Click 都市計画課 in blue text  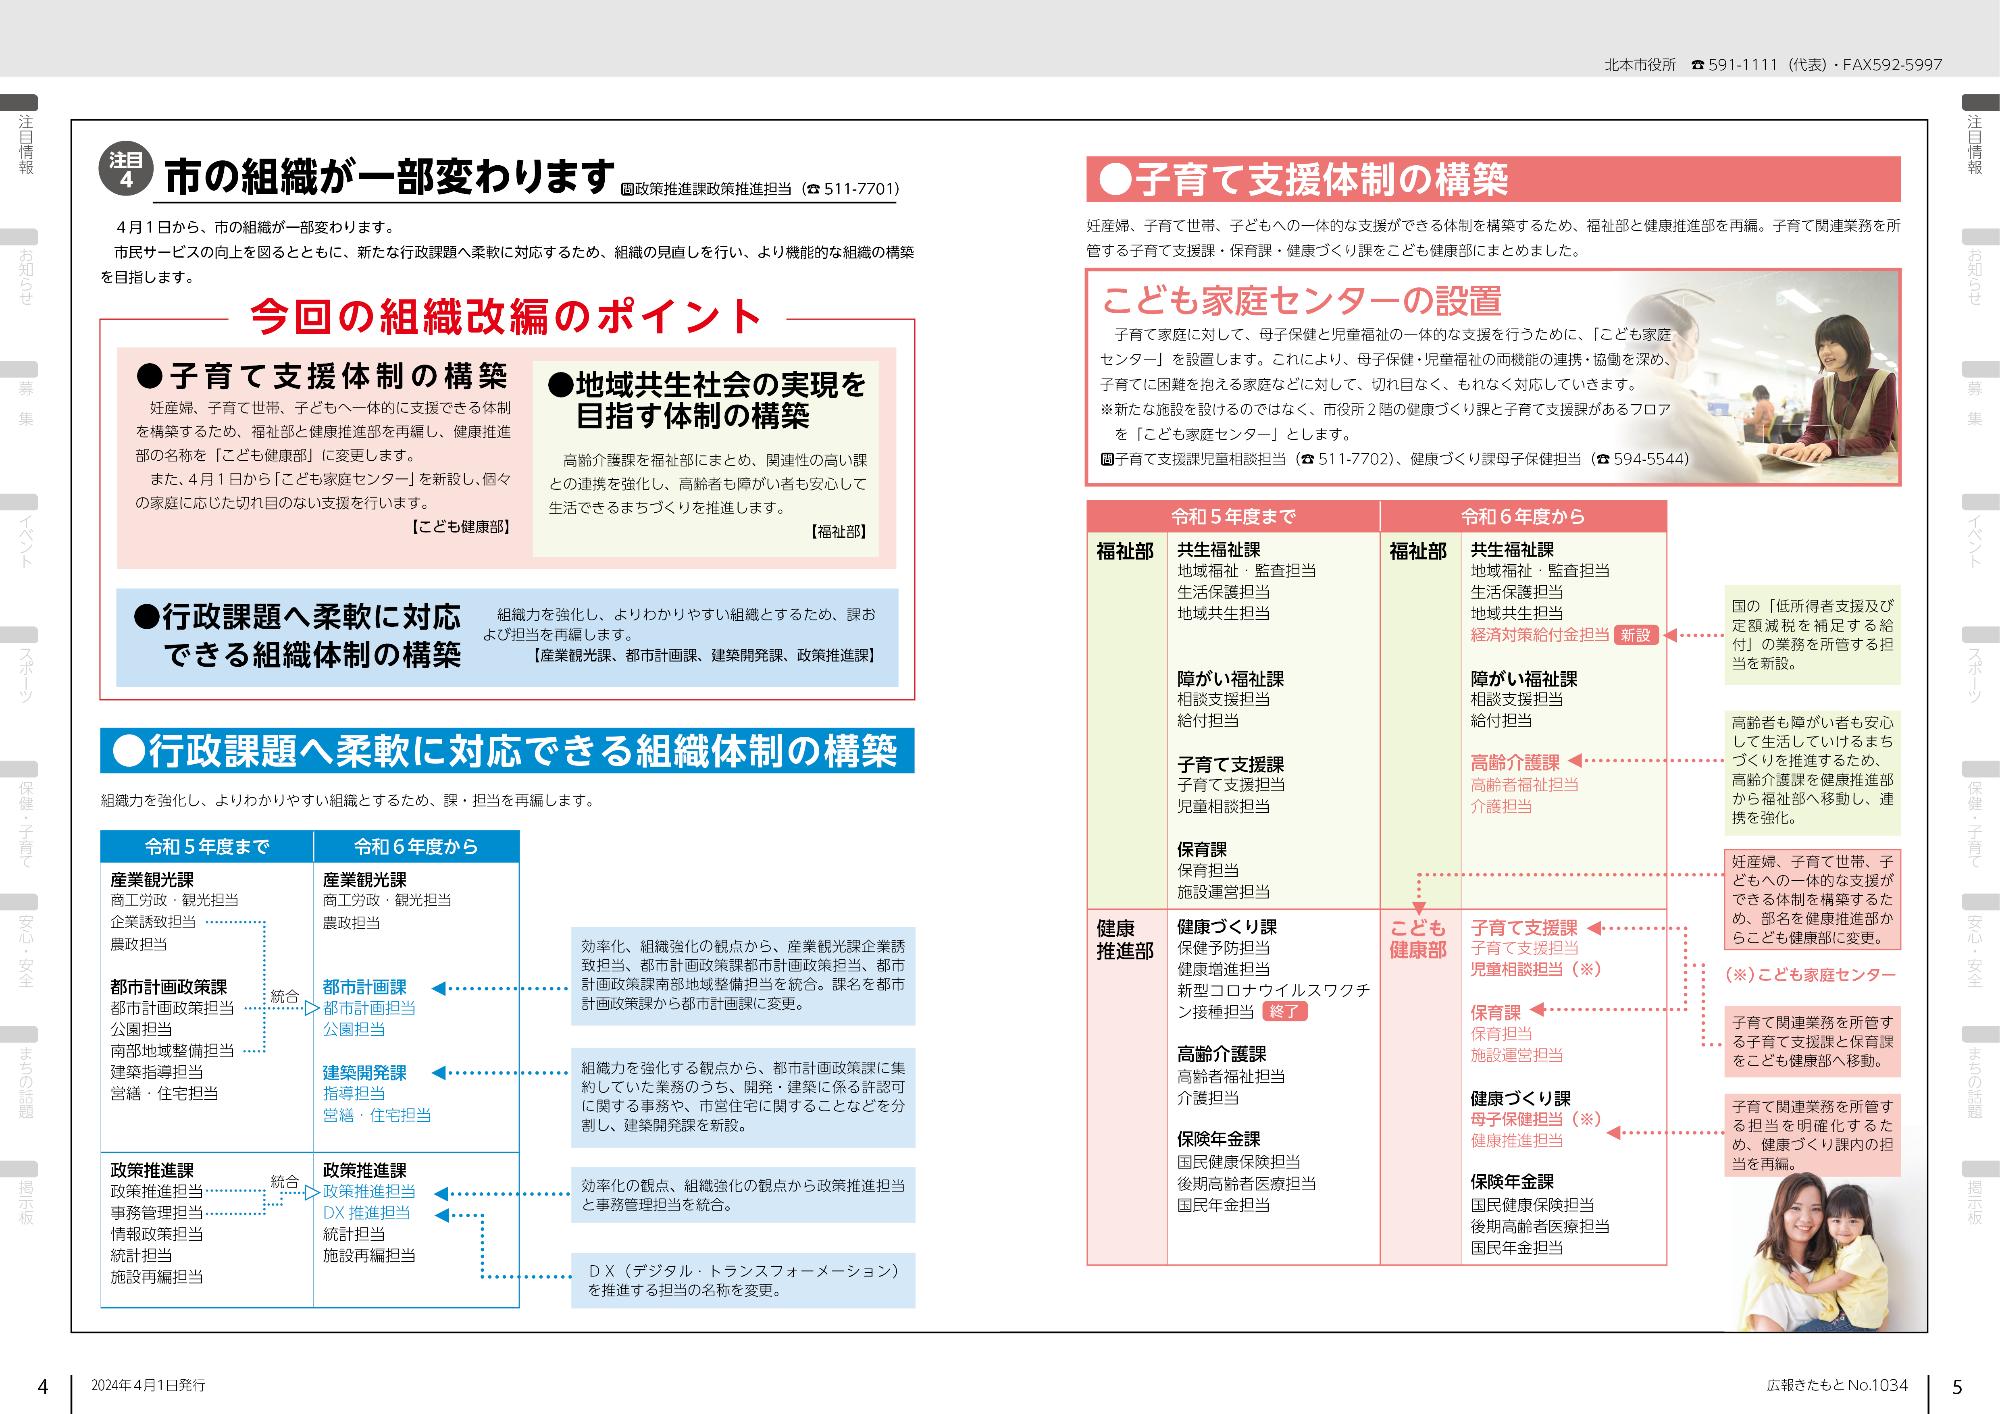(365, 987)
